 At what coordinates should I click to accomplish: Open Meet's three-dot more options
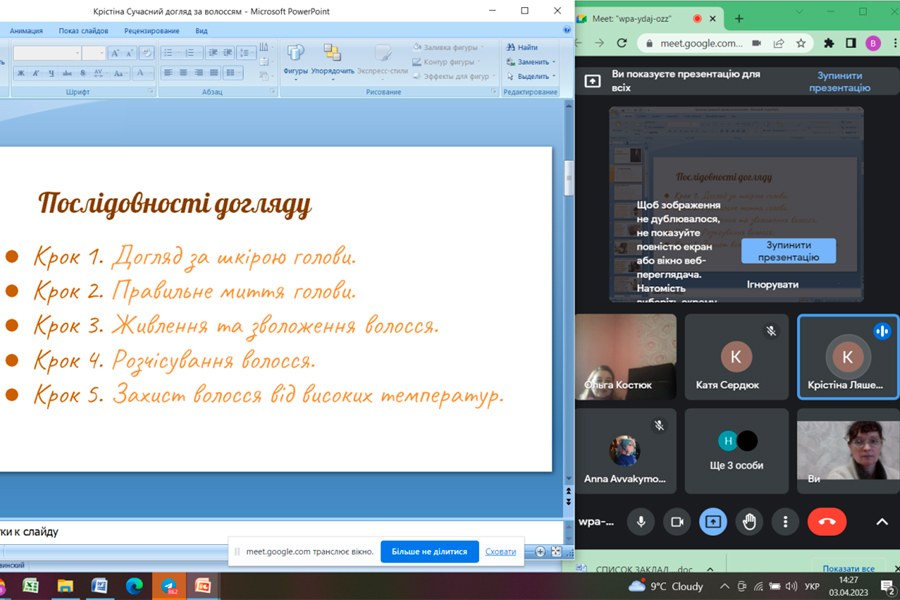coord(786,521)
